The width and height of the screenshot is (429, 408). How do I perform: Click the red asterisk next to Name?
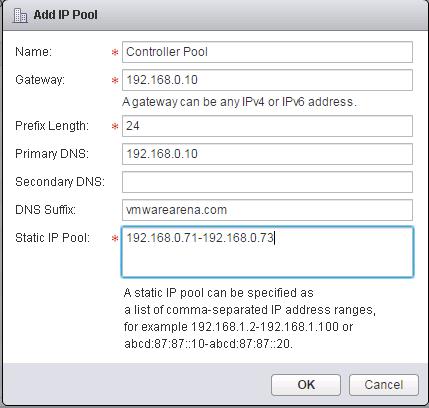tap(115, 53)
